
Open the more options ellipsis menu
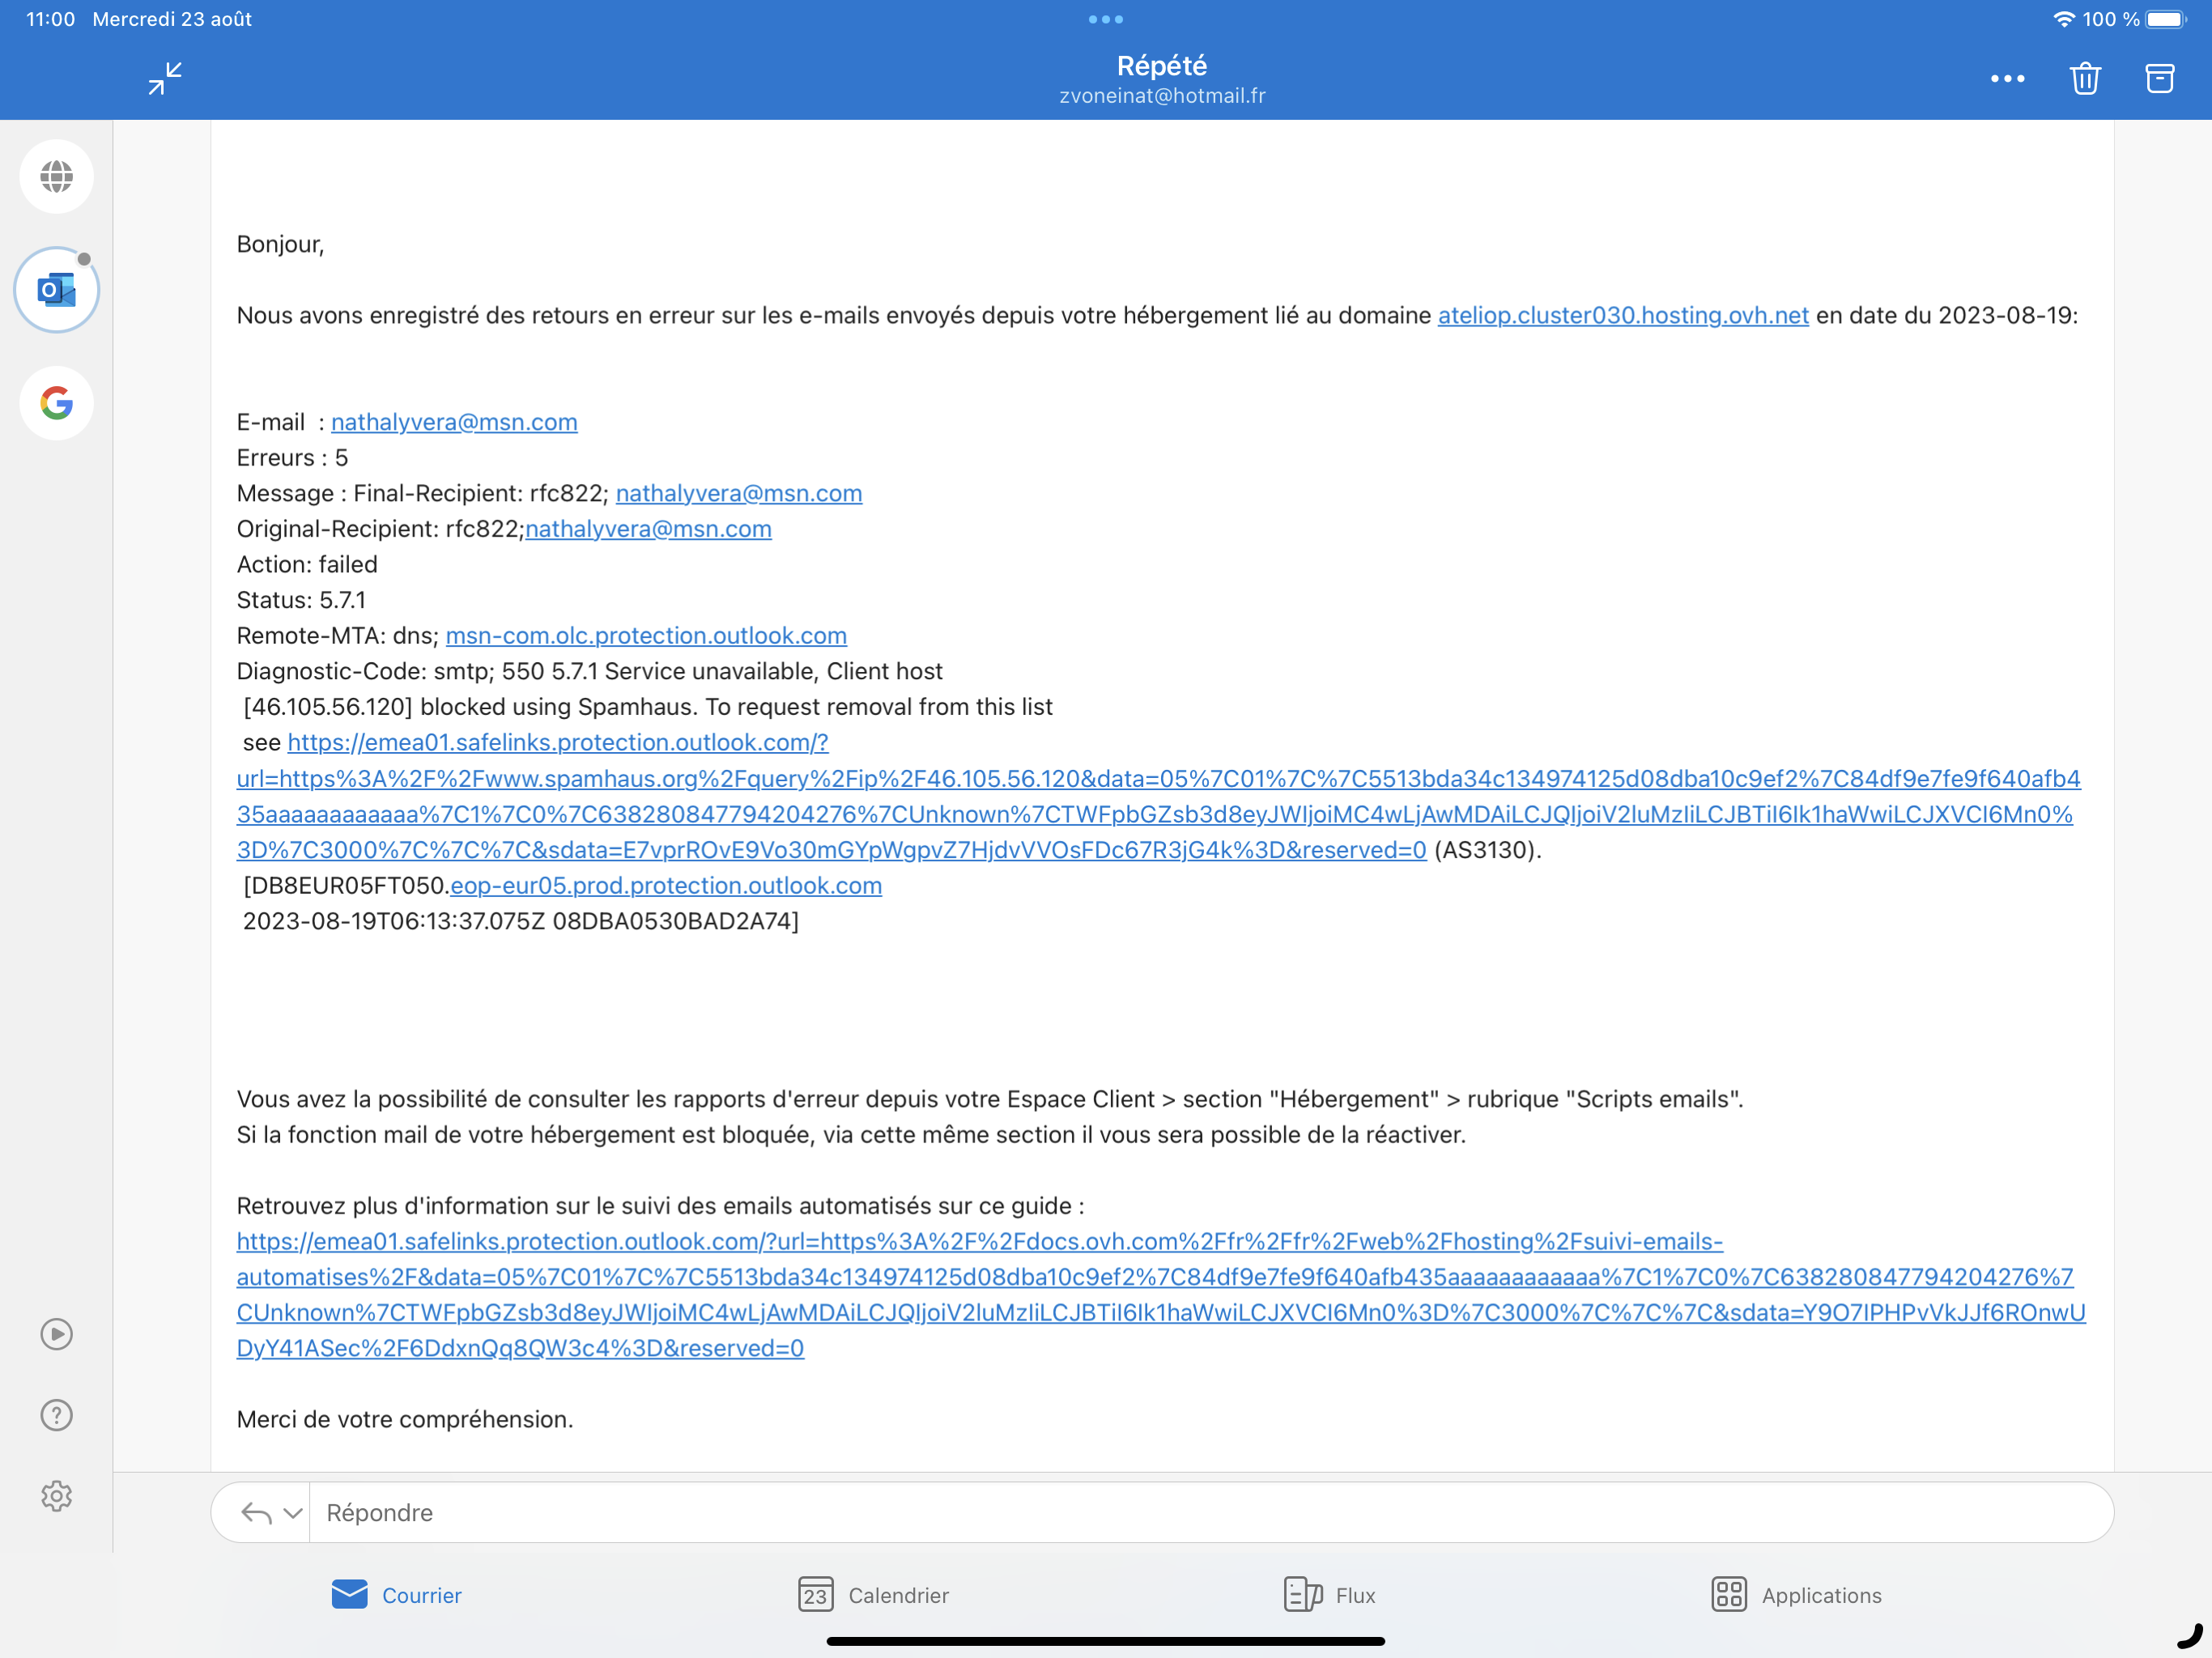click(2007, 78)
